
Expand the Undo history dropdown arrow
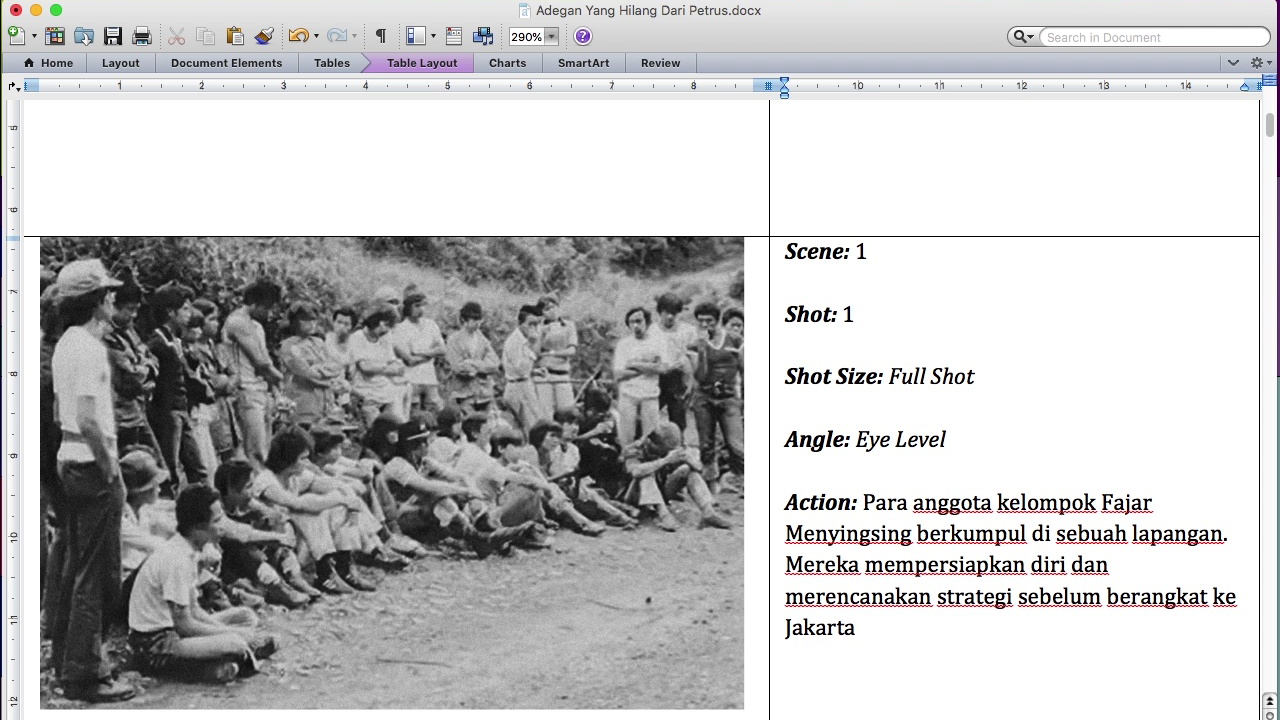tap(316, 36)
